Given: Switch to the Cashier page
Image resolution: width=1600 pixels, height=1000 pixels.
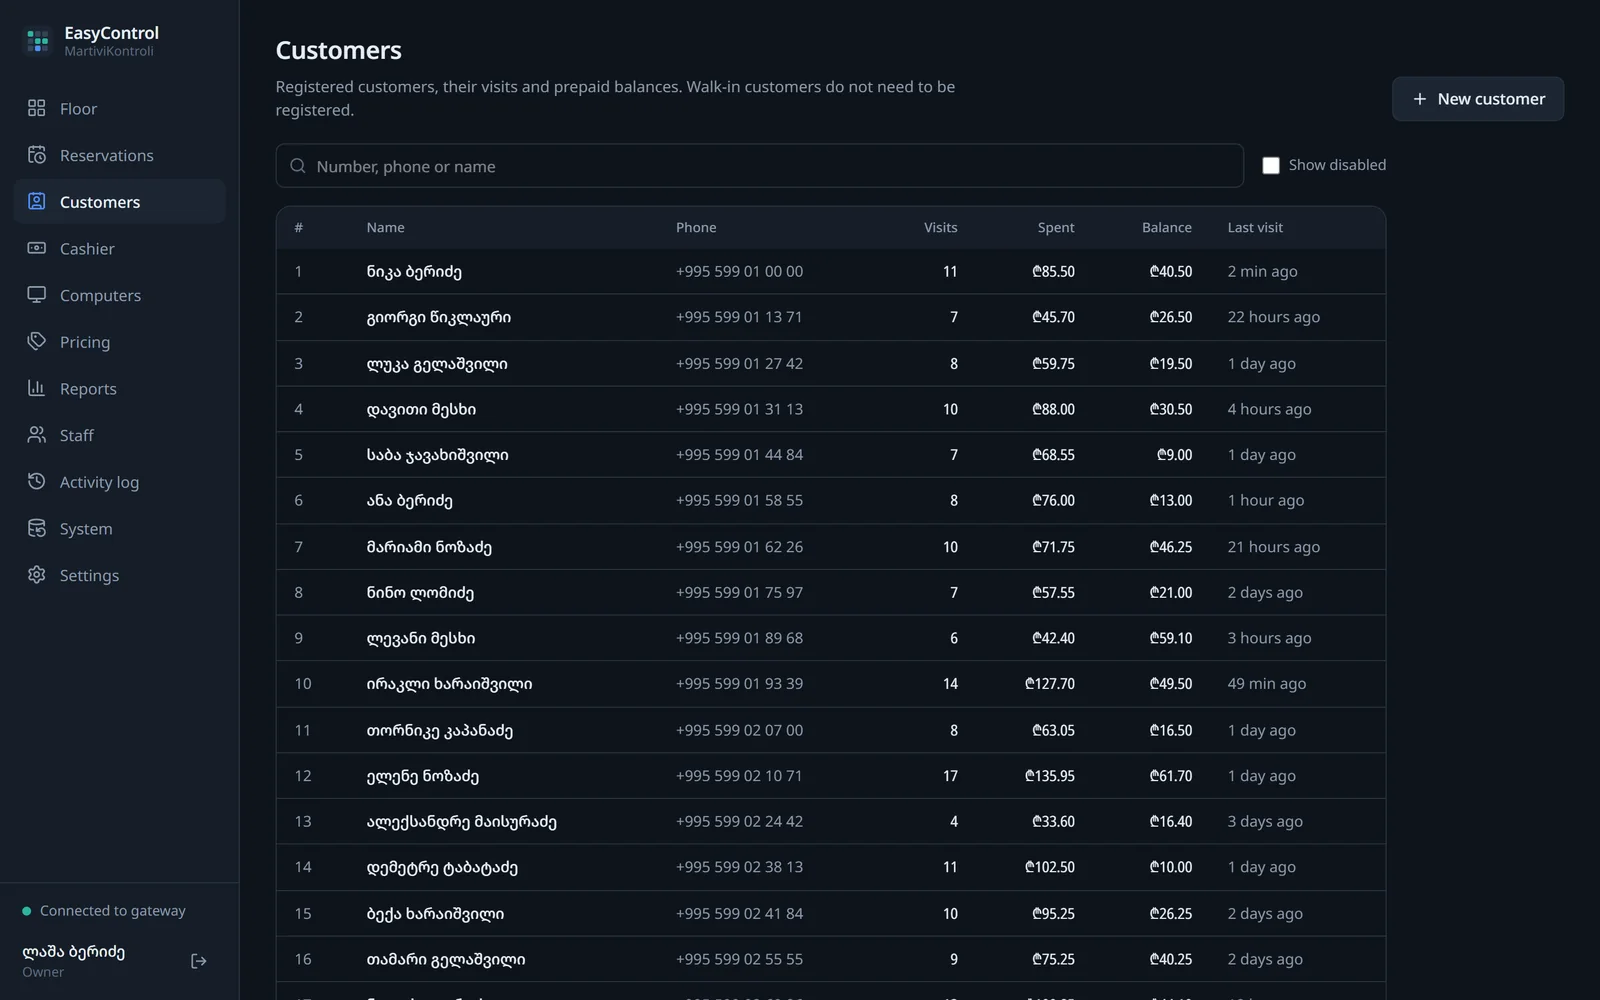Looking at the screenshot, I should (120, 248).
